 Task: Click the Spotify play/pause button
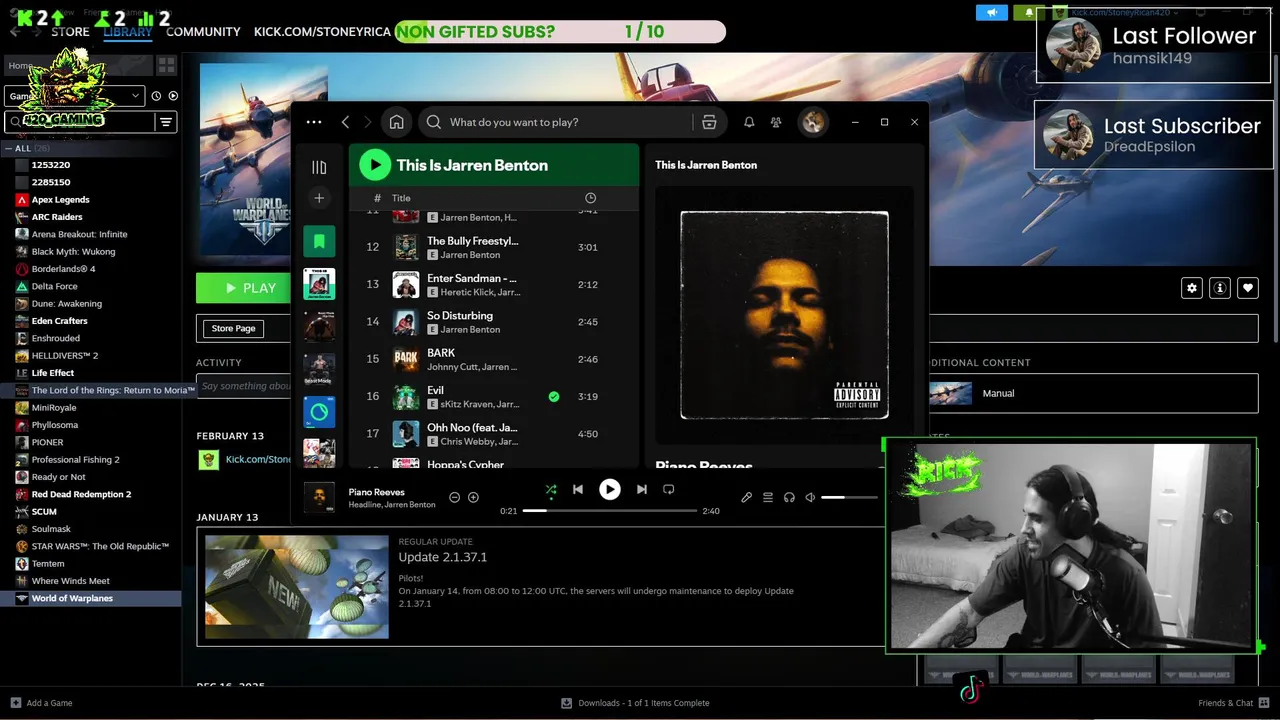coord(609,489)
